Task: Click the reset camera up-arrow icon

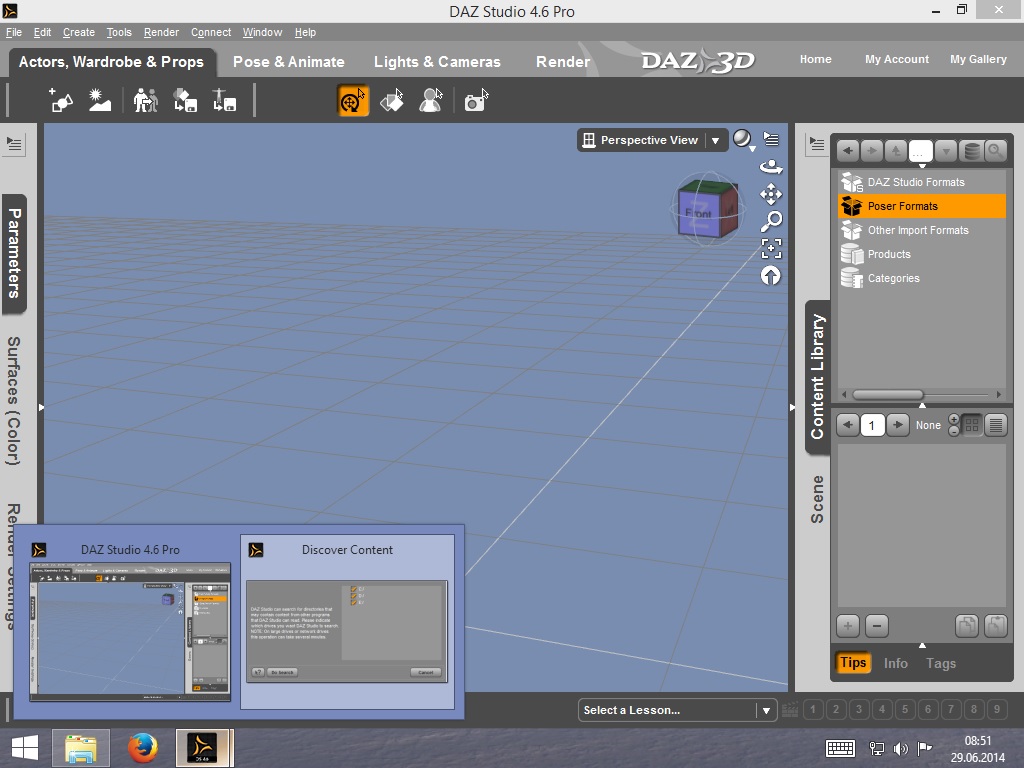Action: pyautogui.click(x=771, y=276)
